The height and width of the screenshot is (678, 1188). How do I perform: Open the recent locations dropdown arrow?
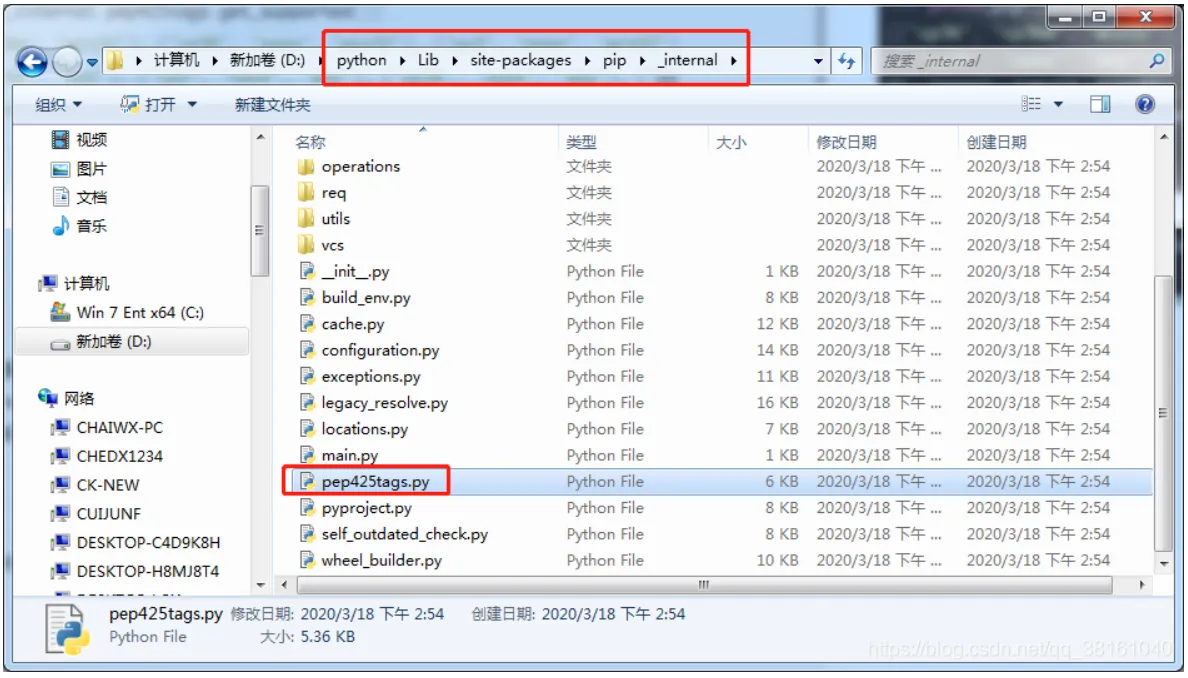[x=92, y=62]
